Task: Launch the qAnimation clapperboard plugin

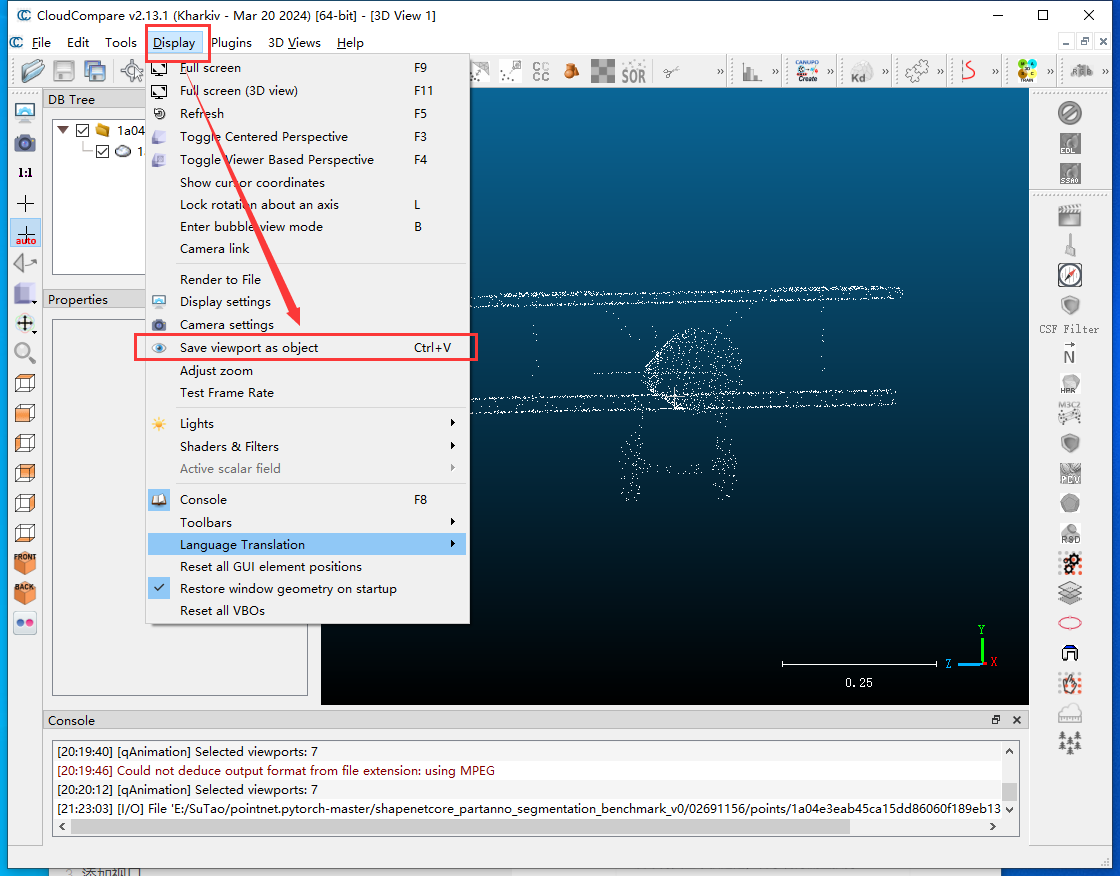Action: 1068,214
